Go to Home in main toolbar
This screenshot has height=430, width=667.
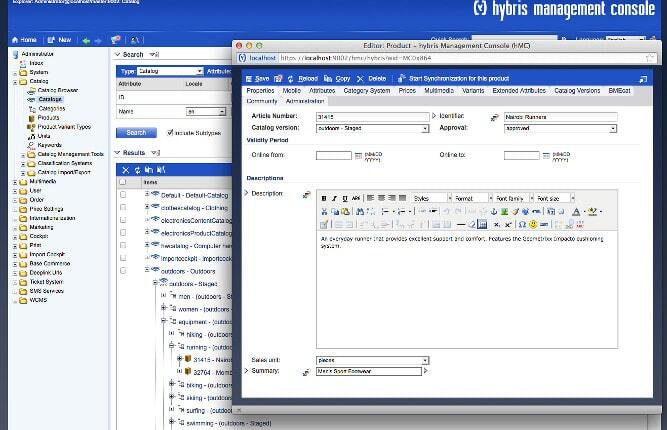coord(24,40)
